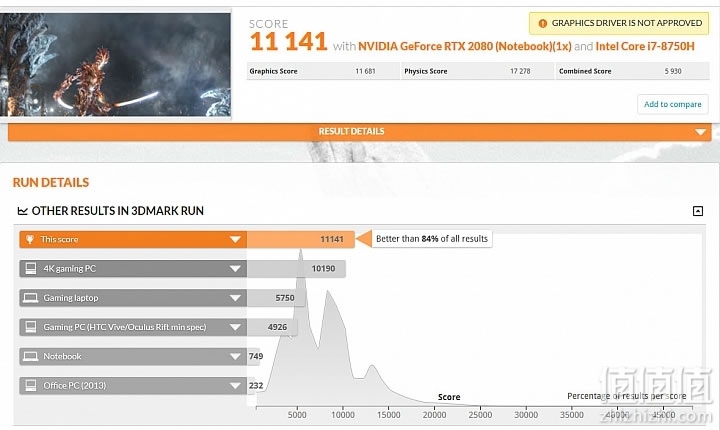Click the Graphics Score label
Screen dimensions: 720x430
[273, 71]
